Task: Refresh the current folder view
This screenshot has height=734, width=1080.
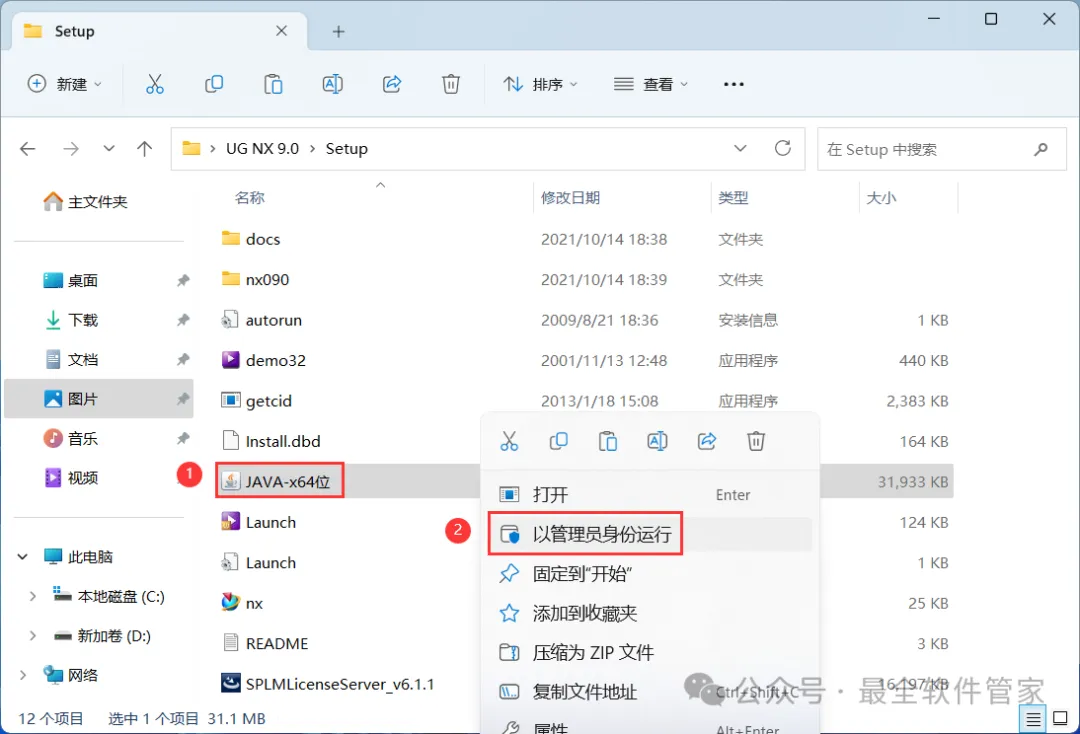Action: [782, 148]
